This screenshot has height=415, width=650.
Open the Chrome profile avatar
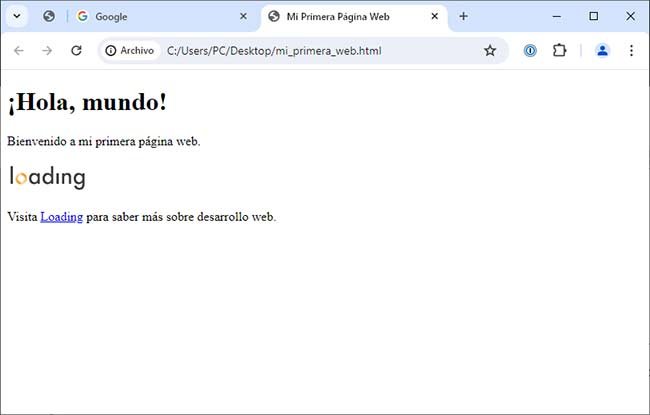point(602,50)
